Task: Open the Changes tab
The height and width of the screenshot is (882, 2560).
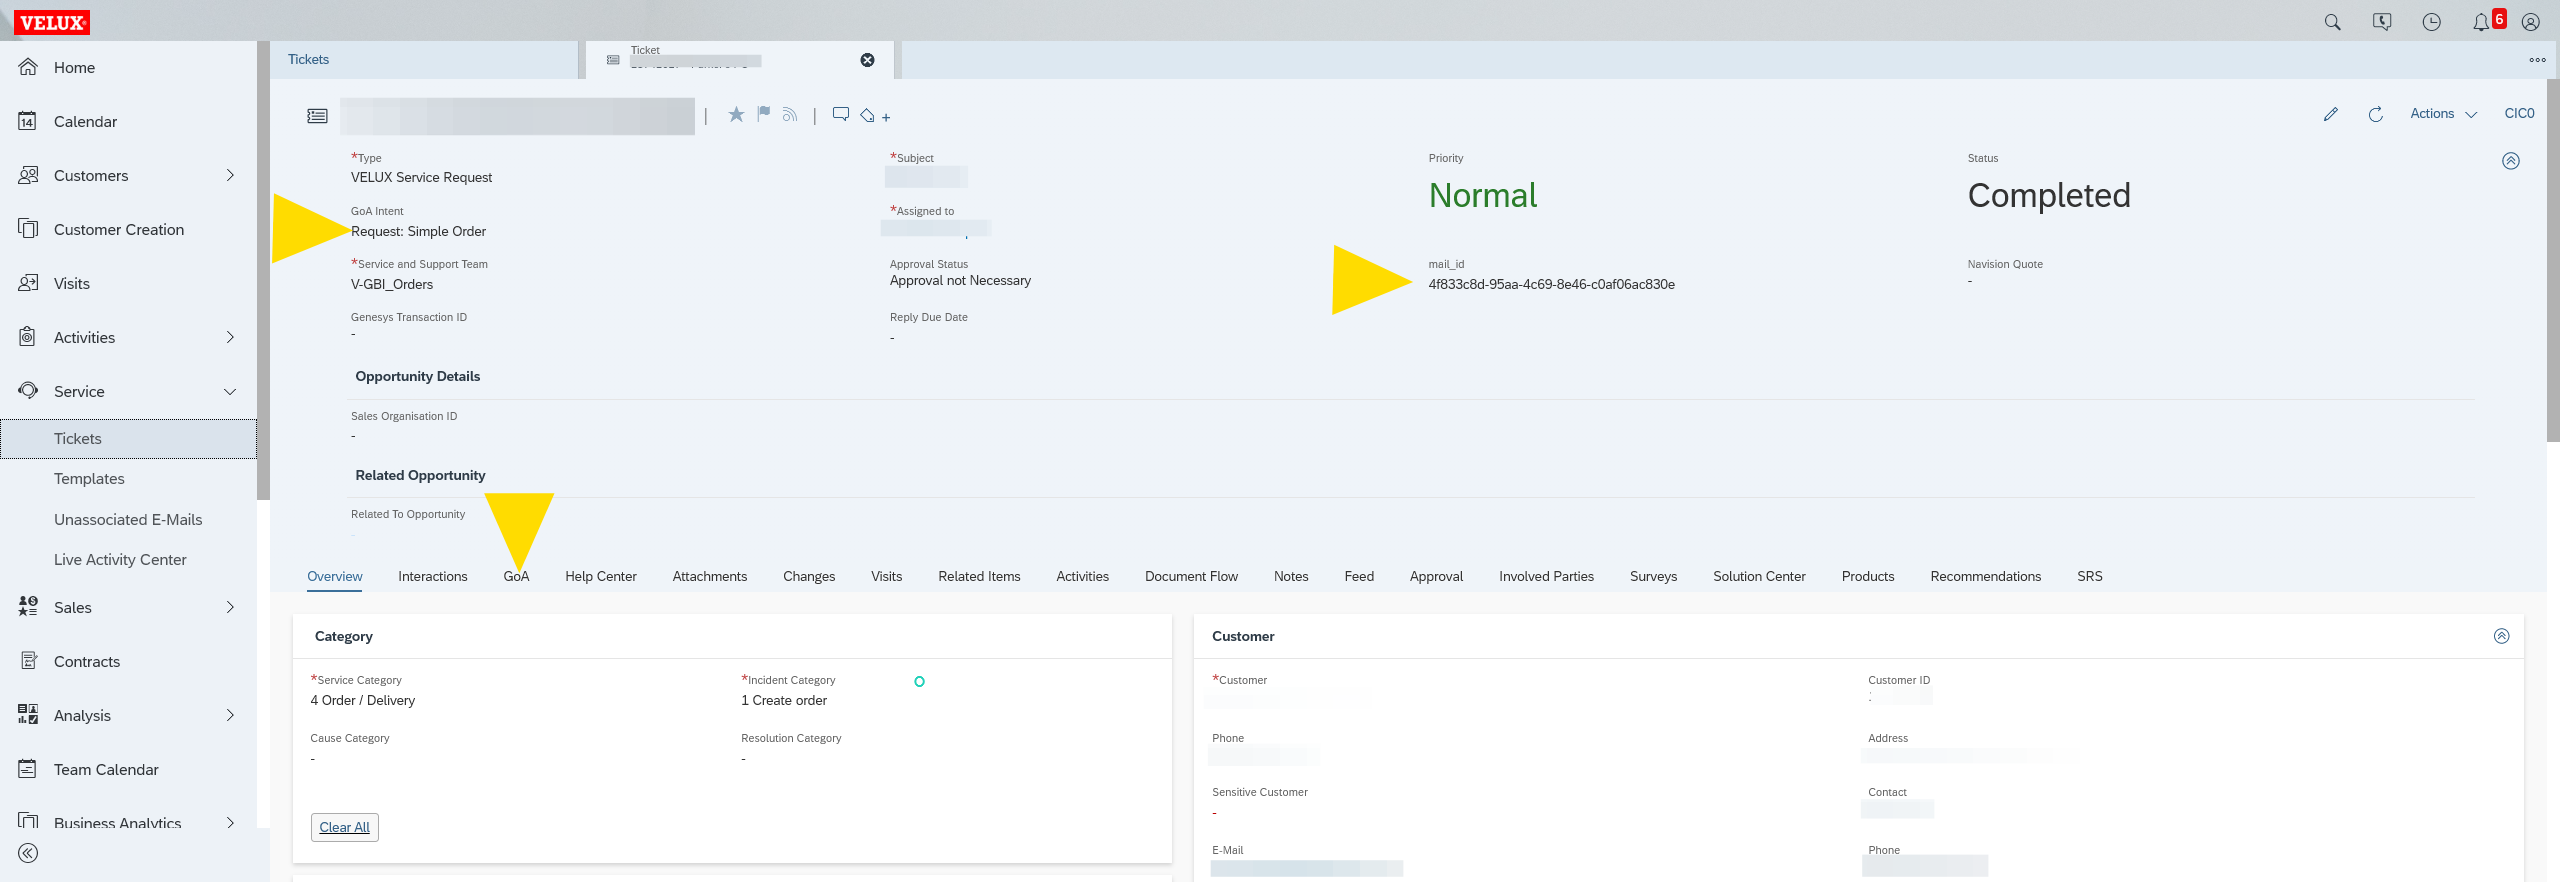Action: click(x=809, y=576)
